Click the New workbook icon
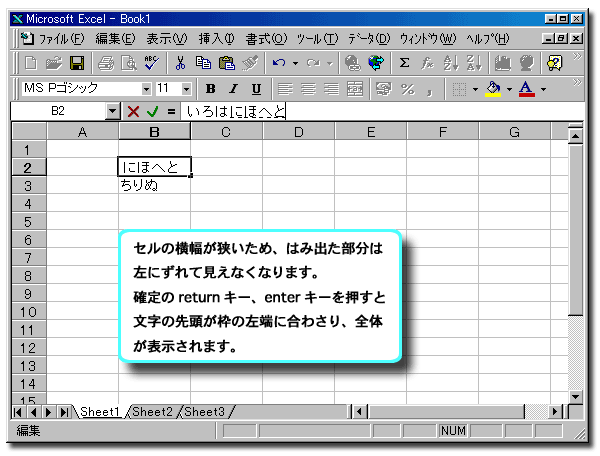600x456 pixels. [x=31, y=63]
